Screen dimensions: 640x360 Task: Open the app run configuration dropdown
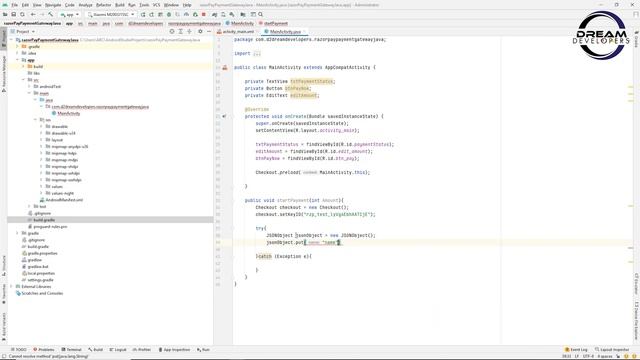[x=69, y=14]
